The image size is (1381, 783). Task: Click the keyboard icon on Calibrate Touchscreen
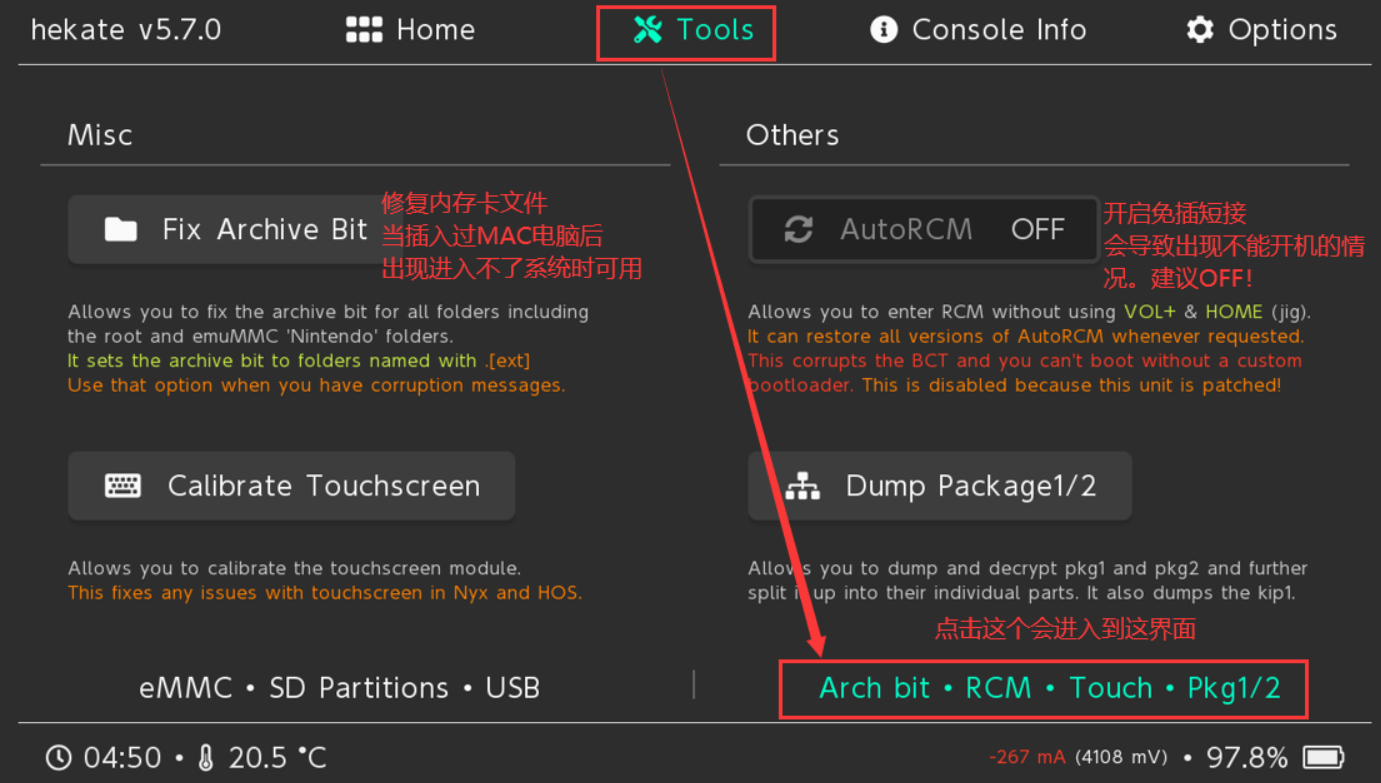pyautogui.click(x=123, y=486)
